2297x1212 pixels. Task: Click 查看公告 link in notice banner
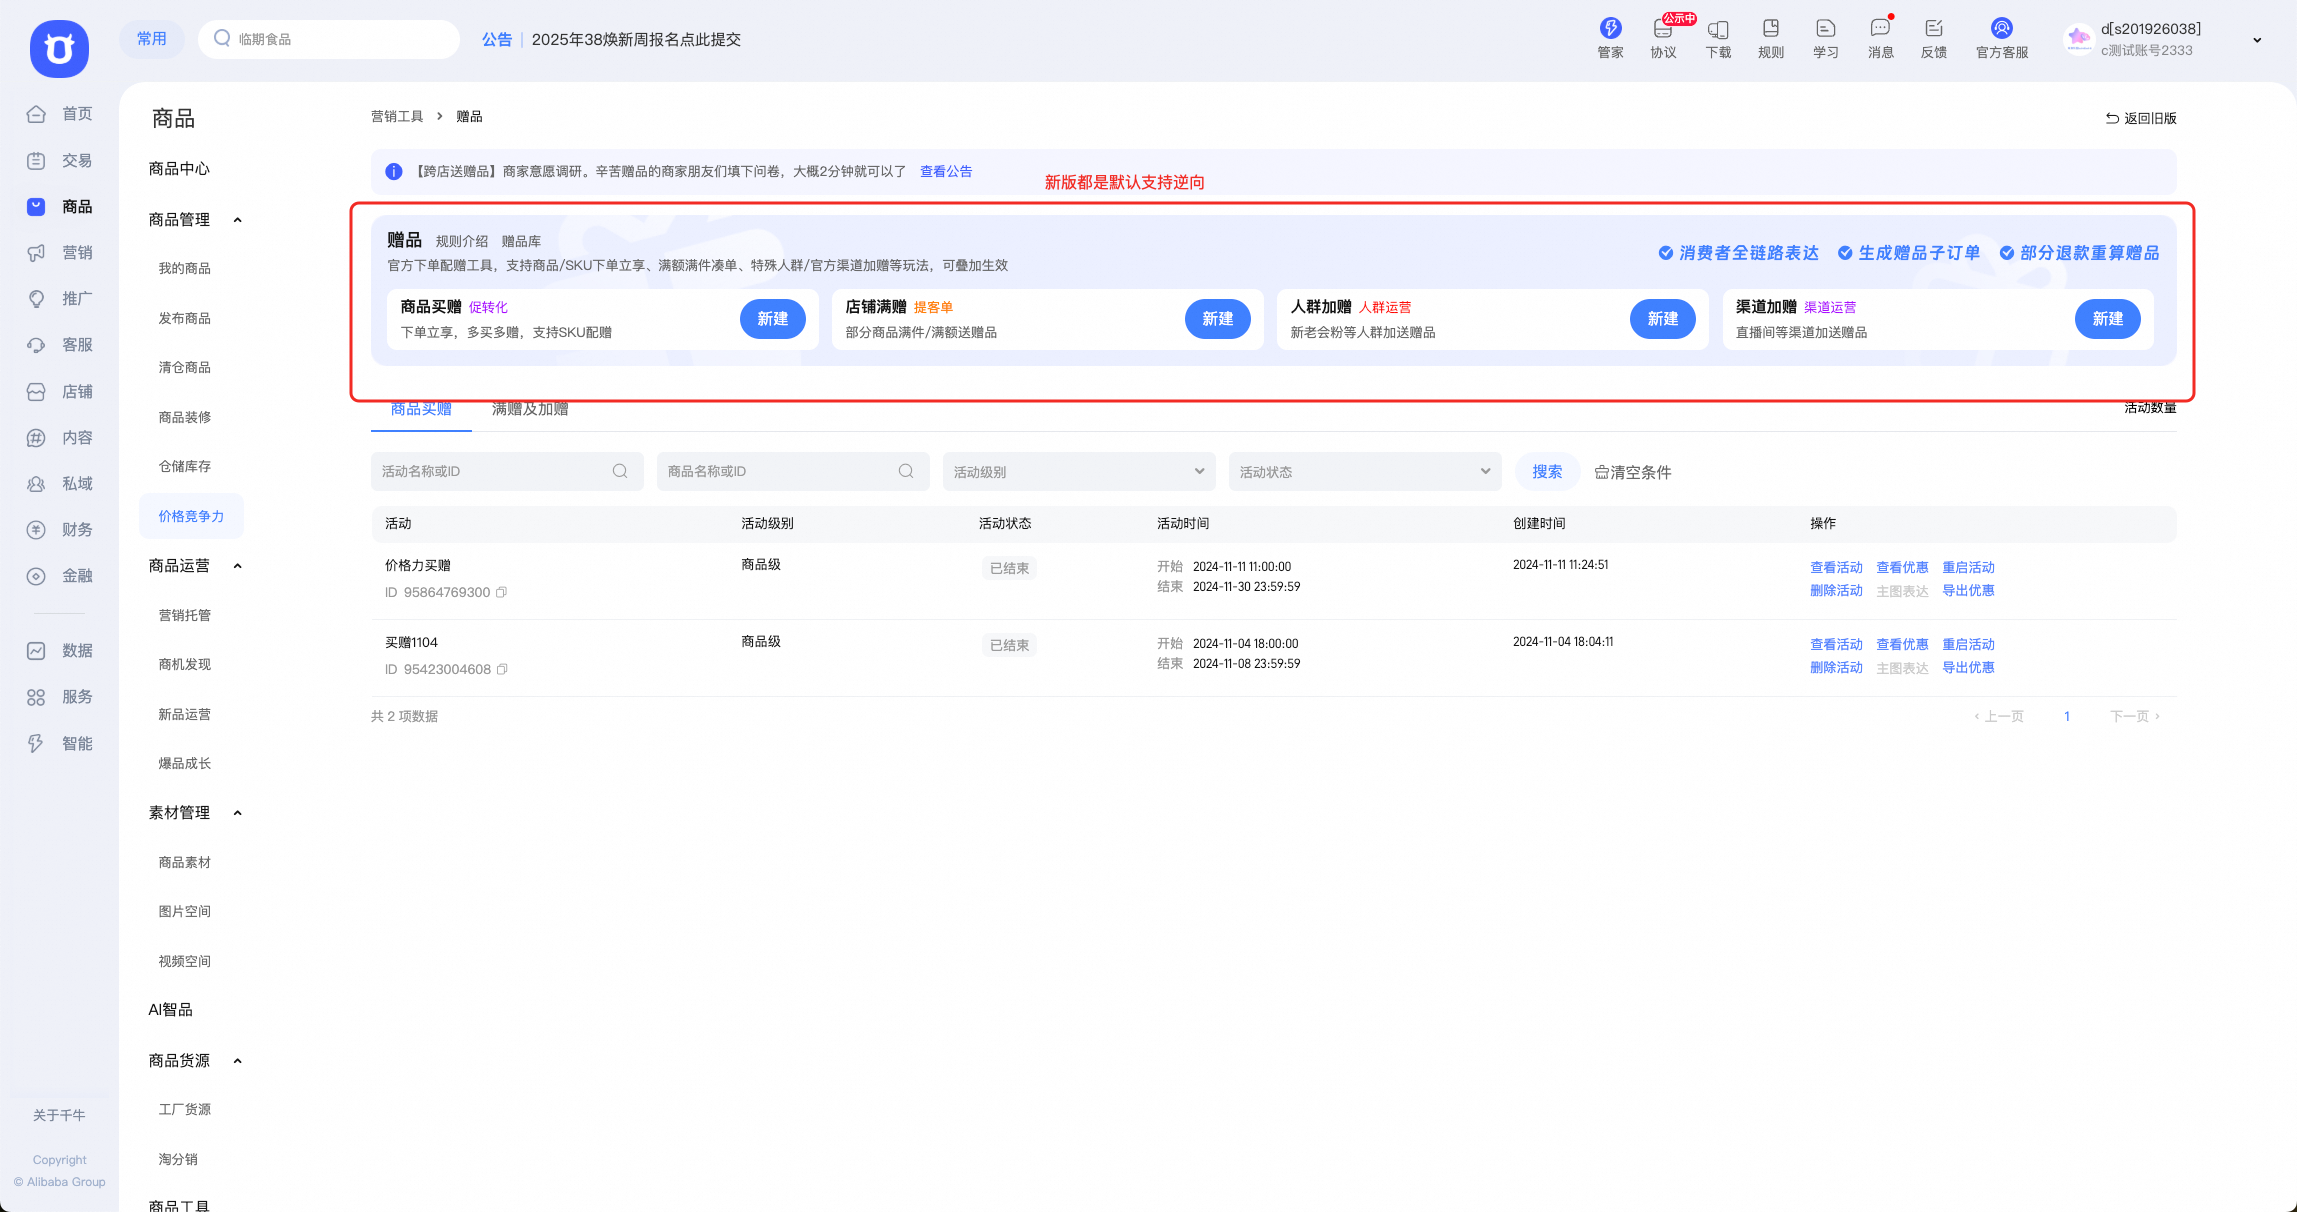(x=946, y=172)
